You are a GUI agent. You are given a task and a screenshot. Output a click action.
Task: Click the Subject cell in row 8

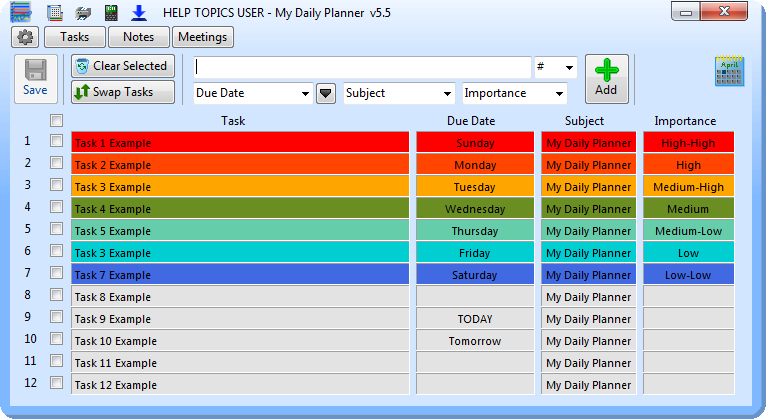(589, 296)
